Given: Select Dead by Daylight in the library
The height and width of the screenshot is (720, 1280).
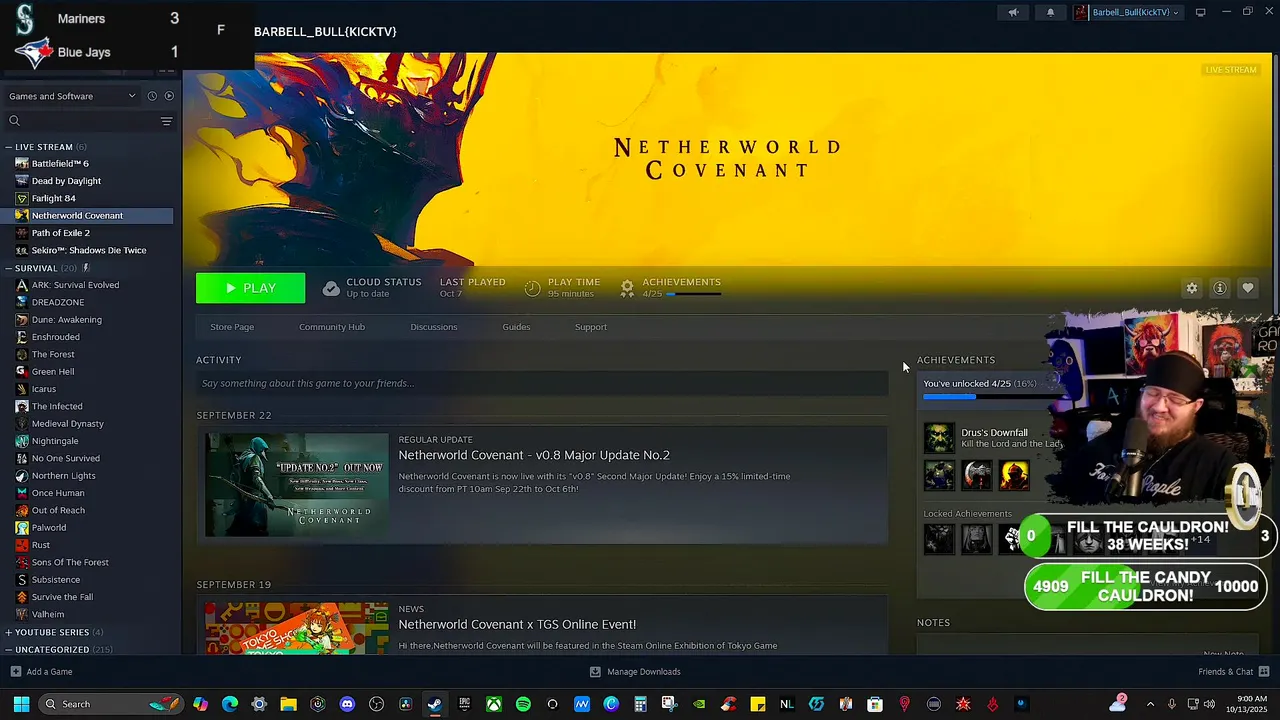Looking at the screenshot, I should coord(66,181).
